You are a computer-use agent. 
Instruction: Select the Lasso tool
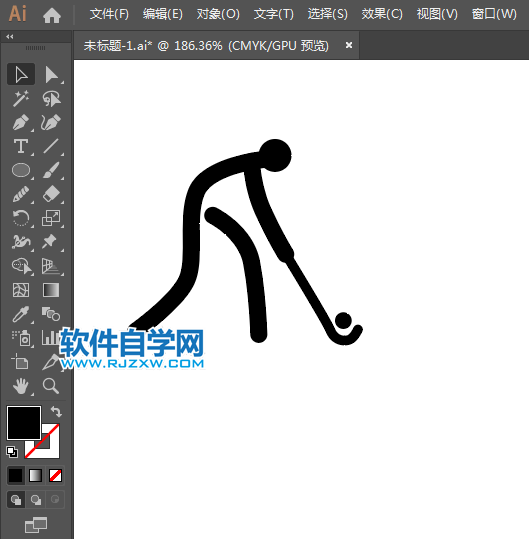(51, 99)
